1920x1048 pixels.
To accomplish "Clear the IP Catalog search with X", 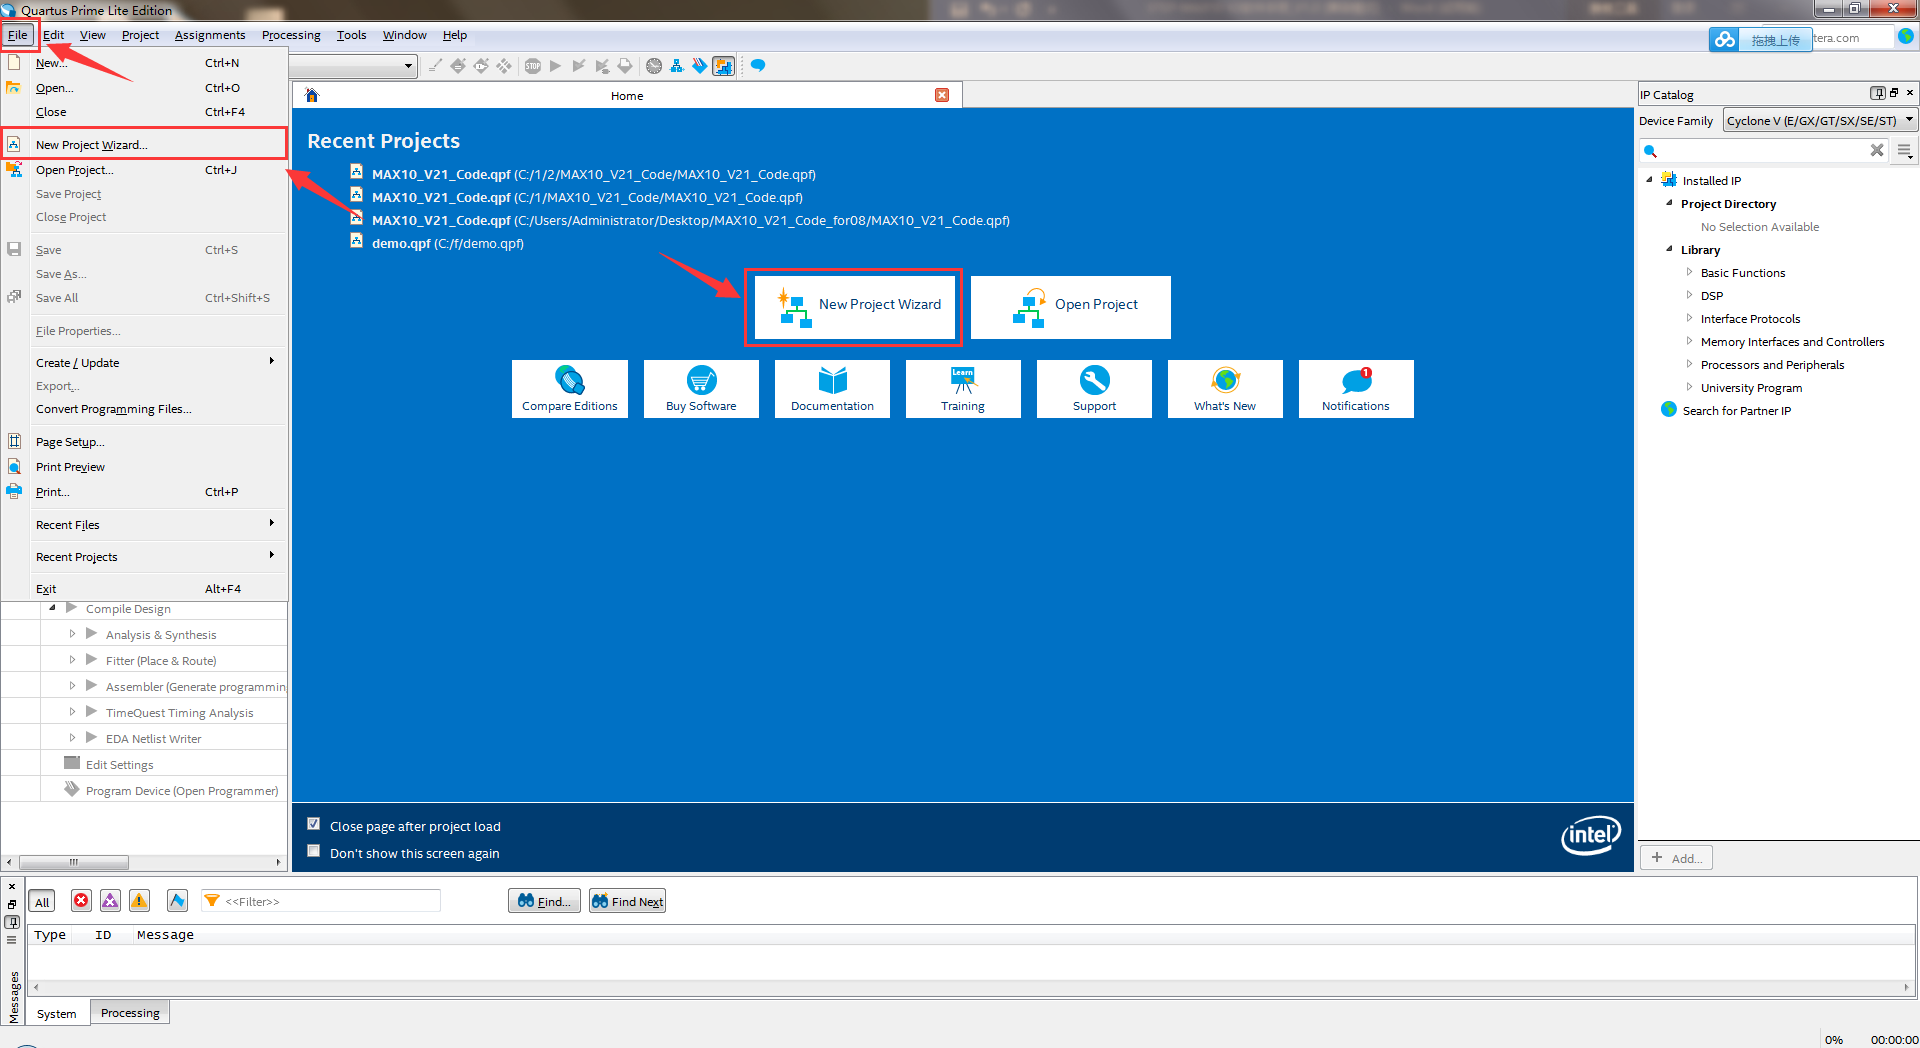I will (1877, 150).
